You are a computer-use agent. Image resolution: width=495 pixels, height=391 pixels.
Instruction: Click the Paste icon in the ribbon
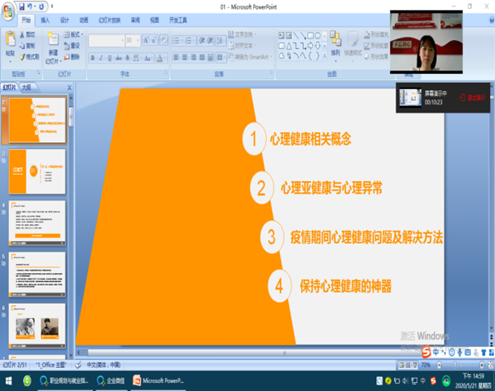[10, 39]
